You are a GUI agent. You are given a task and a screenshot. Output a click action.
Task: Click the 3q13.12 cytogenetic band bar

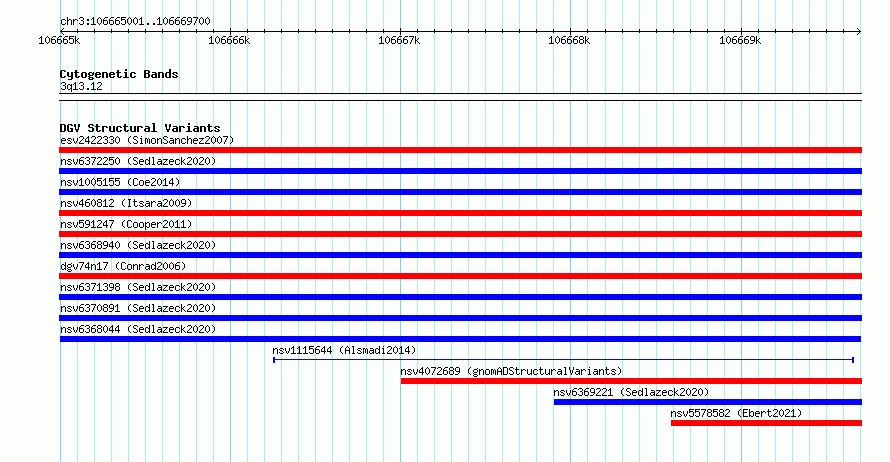(460, 97)
